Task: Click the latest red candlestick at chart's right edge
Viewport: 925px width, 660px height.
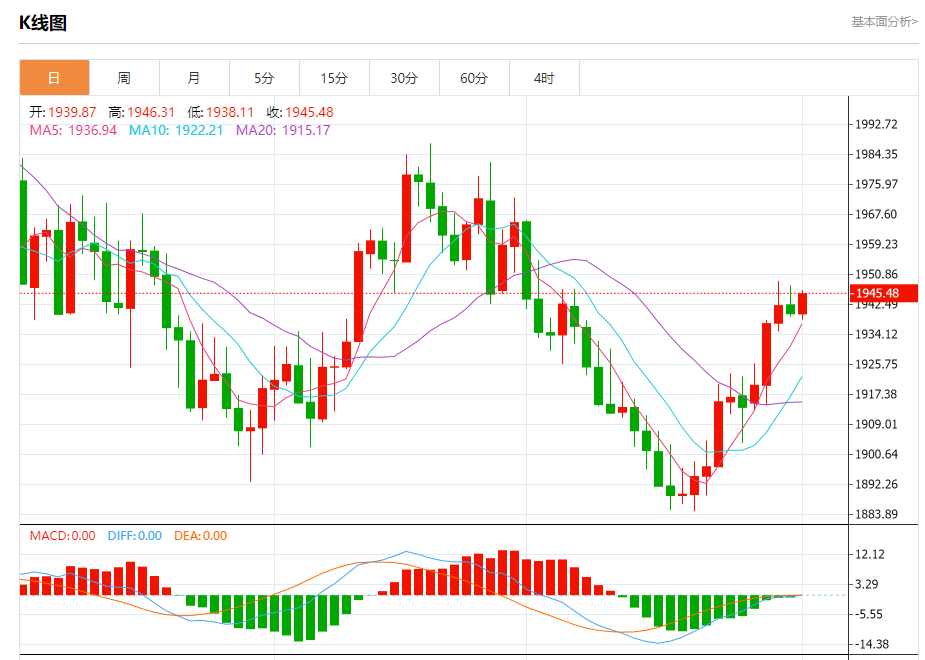Action: coord(802,304)
